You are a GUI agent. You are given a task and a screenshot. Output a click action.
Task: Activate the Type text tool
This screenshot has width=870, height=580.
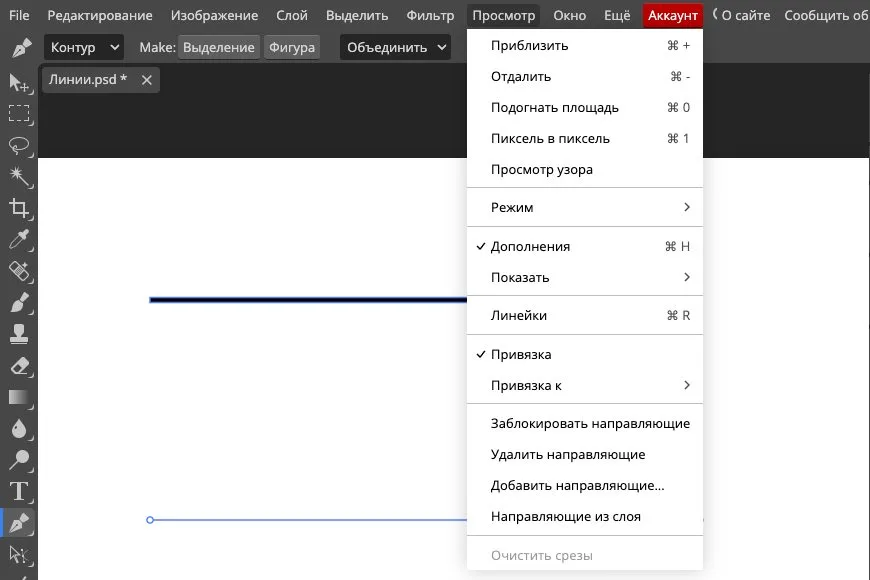19,492
